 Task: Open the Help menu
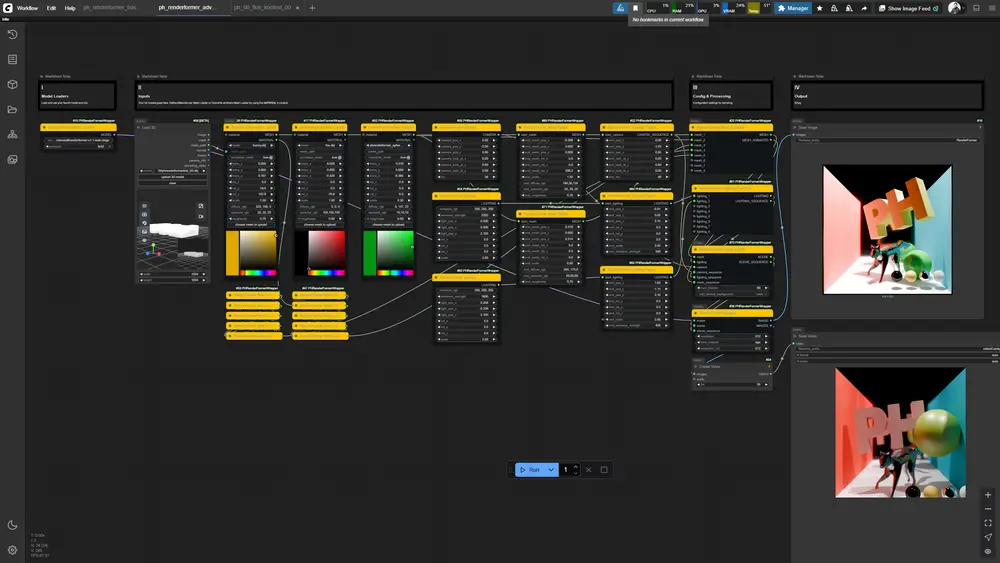pos(70,8)
